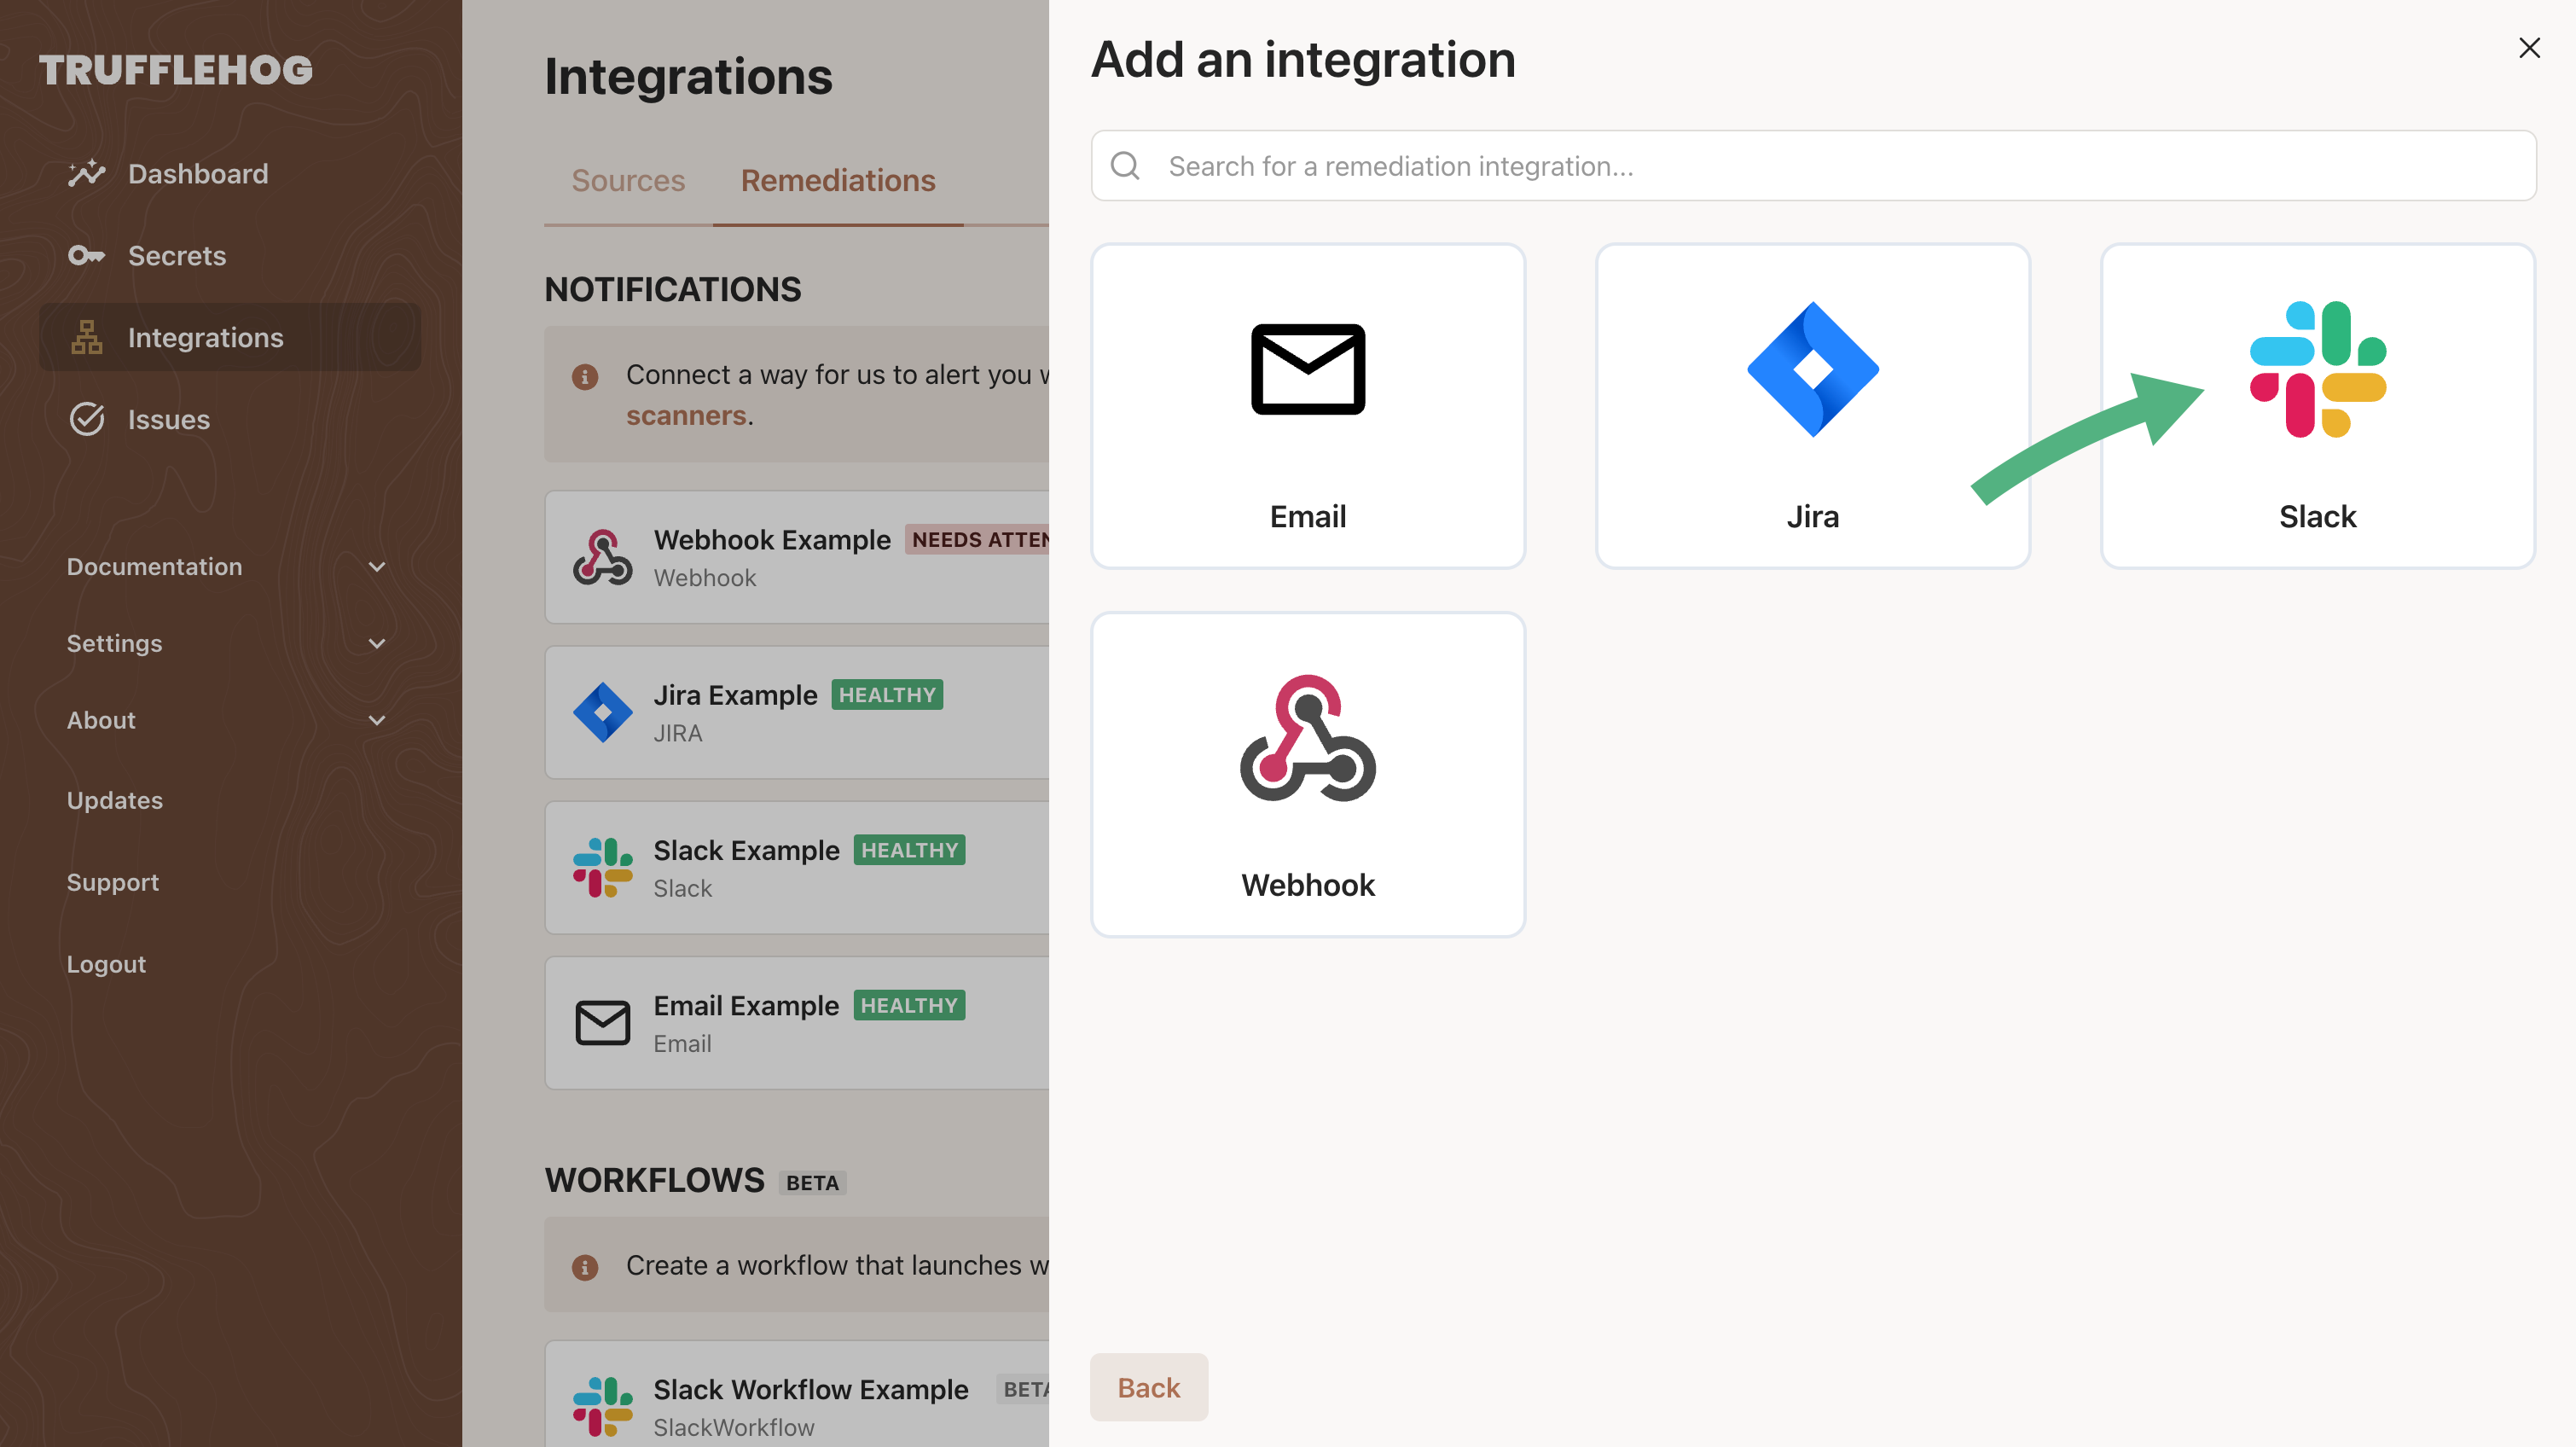Select the Jira integration icon
This screenshot has height=1447, width=2576.
(x=1812, y=369)
